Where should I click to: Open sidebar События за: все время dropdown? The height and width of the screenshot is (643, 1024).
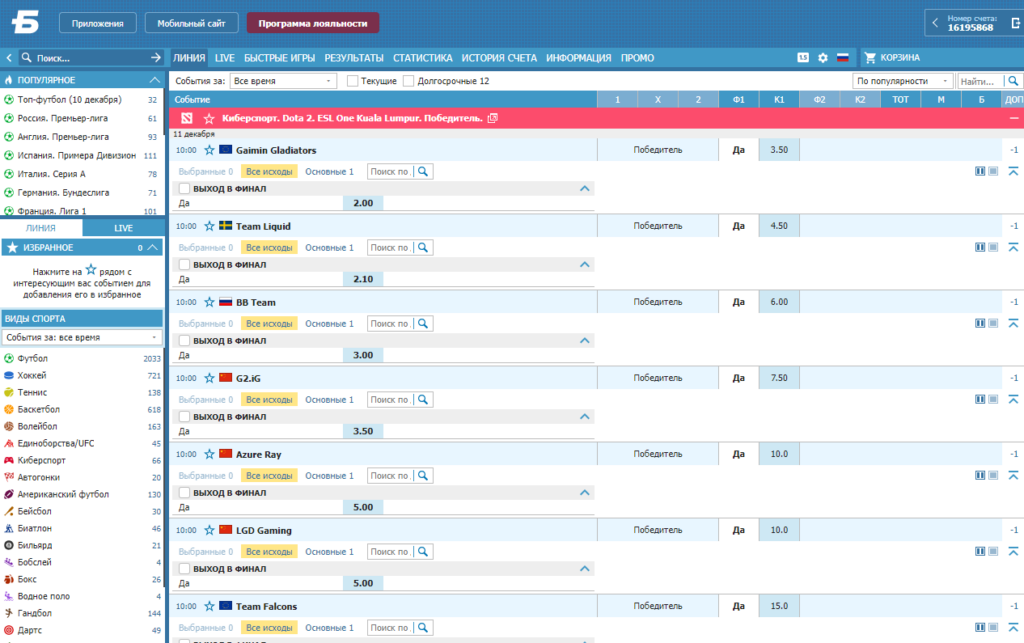pos(82,337)
